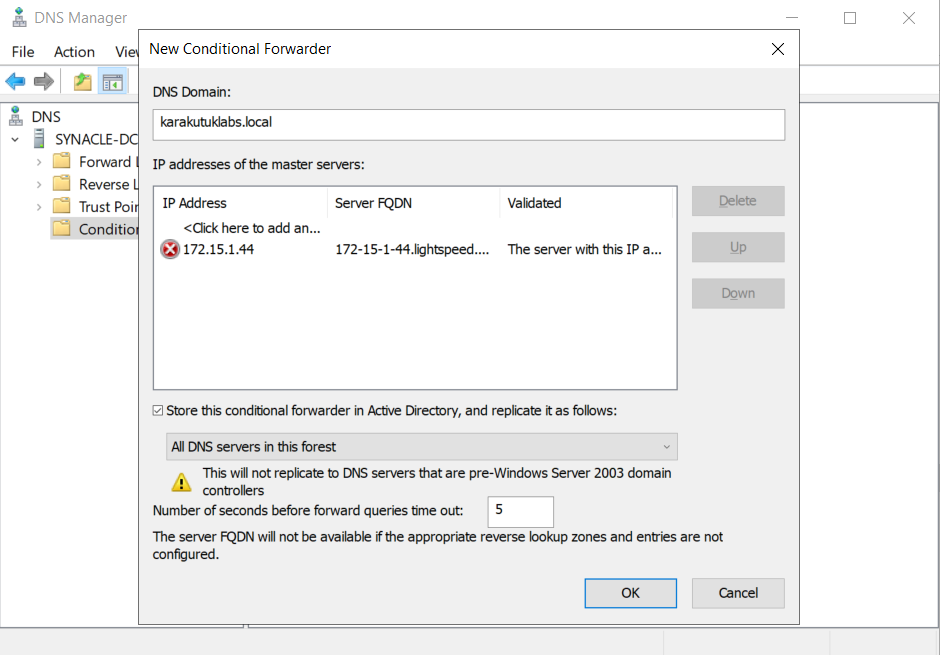This screenshot has width=940, height=655.
Task: Select the Conditional Forwarders folder
Action: [96, 229]
